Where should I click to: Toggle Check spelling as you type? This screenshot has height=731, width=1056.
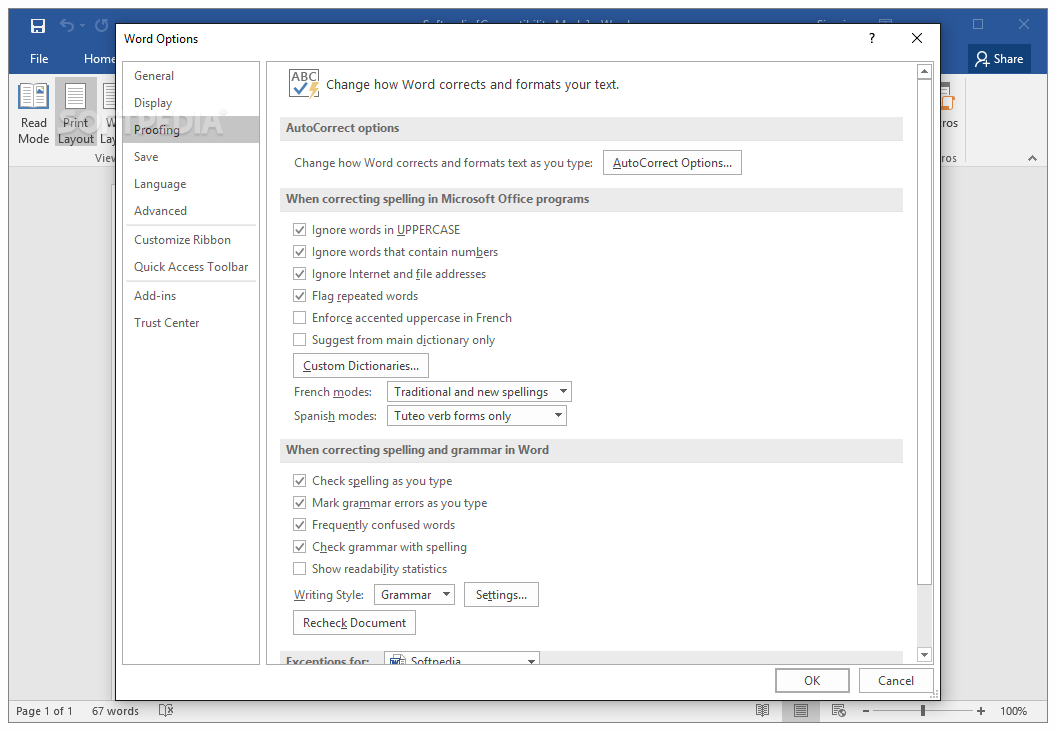(300, 481)
